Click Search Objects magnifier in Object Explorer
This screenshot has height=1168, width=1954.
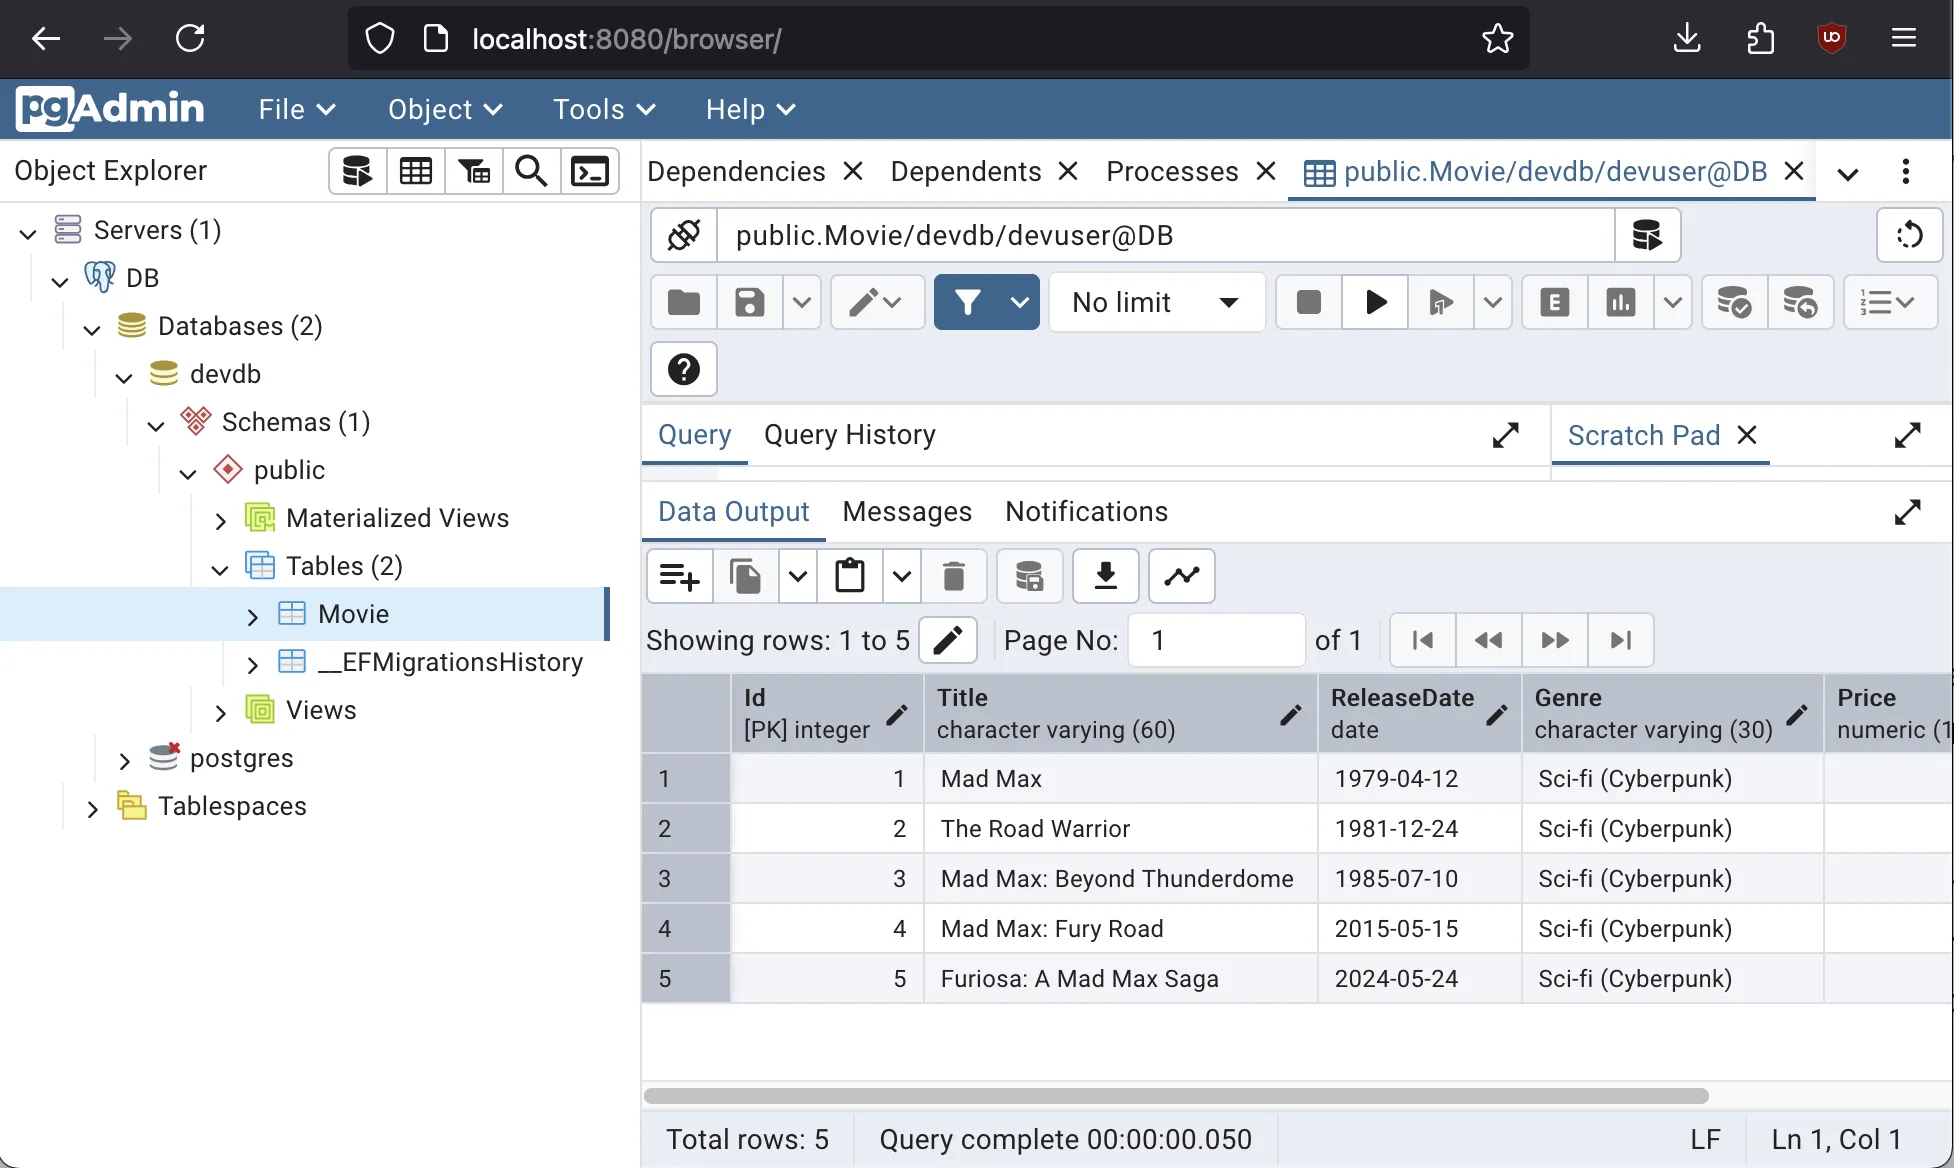pos(531,172)
